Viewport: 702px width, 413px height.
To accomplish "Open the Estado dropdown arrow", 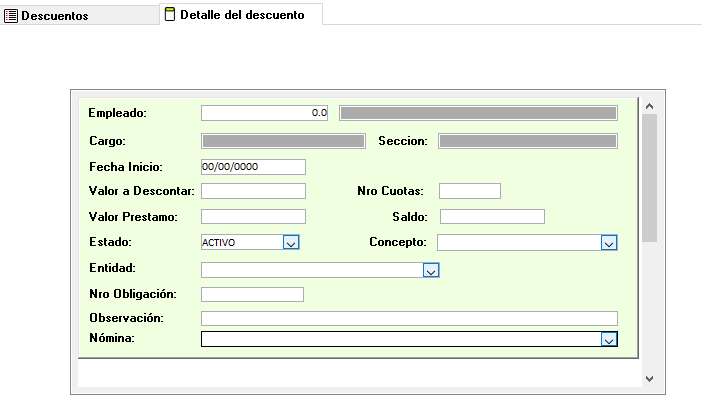I will (290, 242).
